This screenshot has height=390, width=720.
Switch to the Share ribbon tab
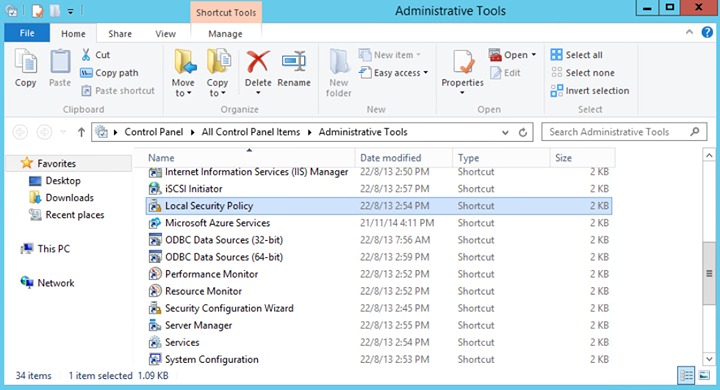click(120, 34)
